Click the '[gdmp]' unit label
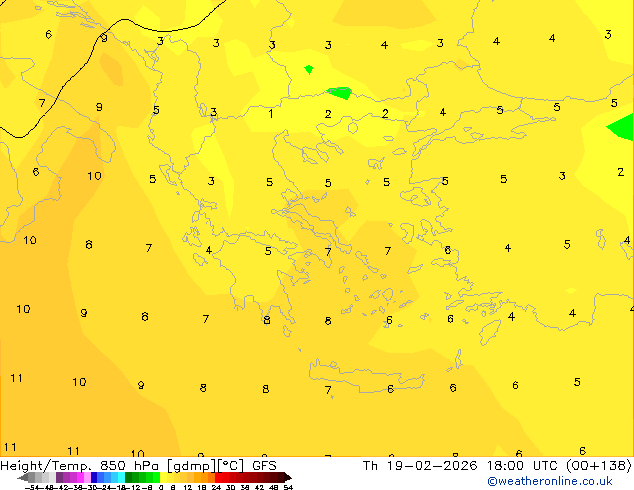The height and width of the screenshot is (490, 634). (192, 466)
